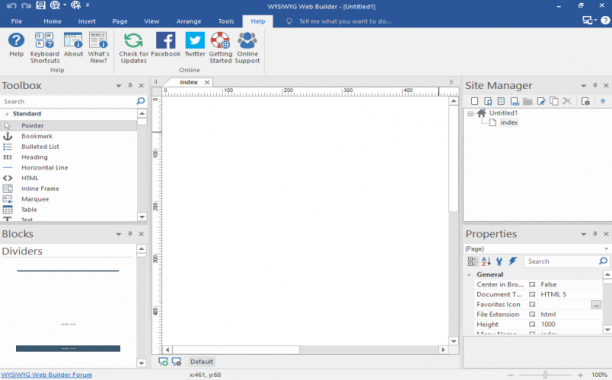Open the Facebook page

[165, 45]
